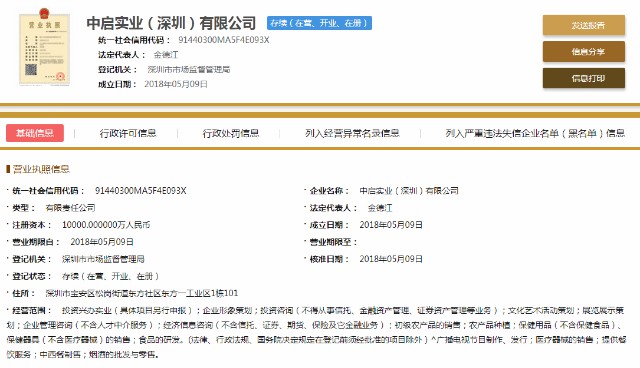Click the credit code value in license info section
The height and width of the screenshot is (368, 640).
tap(140, 191)
